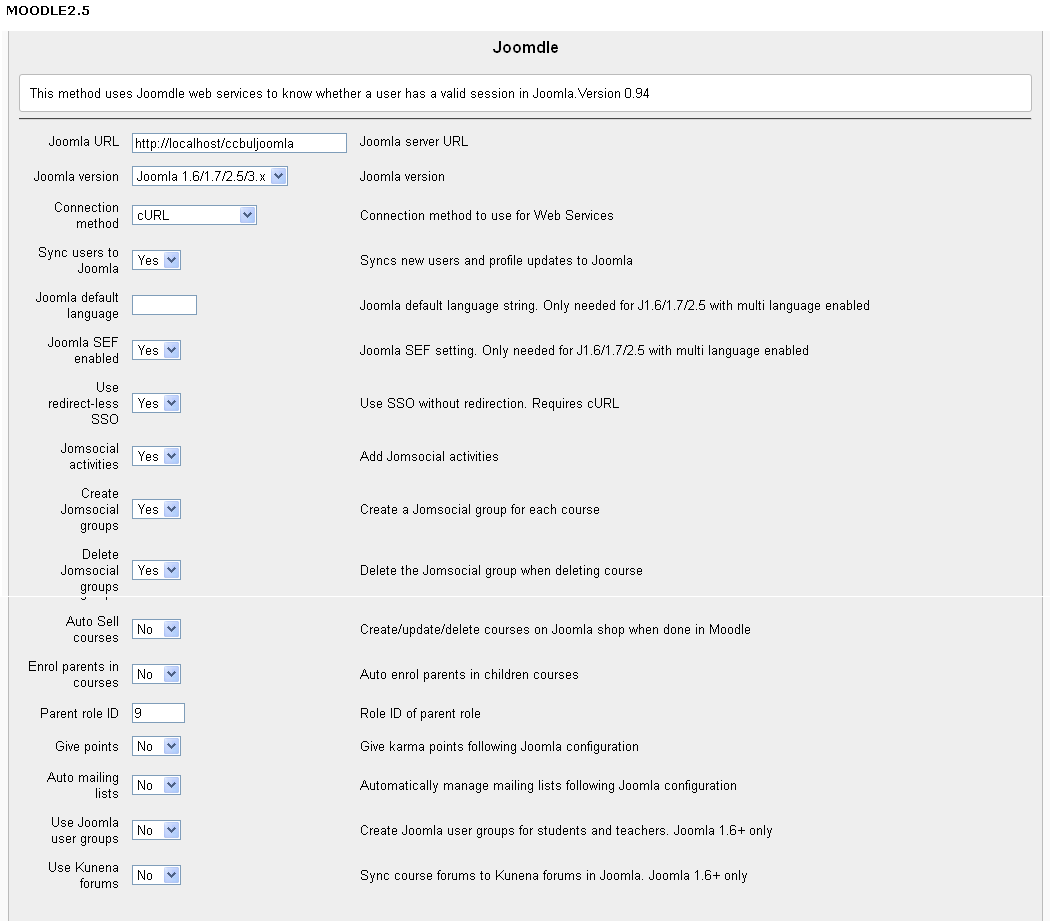Open the Use Kunena forums dropdown
Image resolution: width=1050 pixels, height=922 pixels.
(156, 875)
